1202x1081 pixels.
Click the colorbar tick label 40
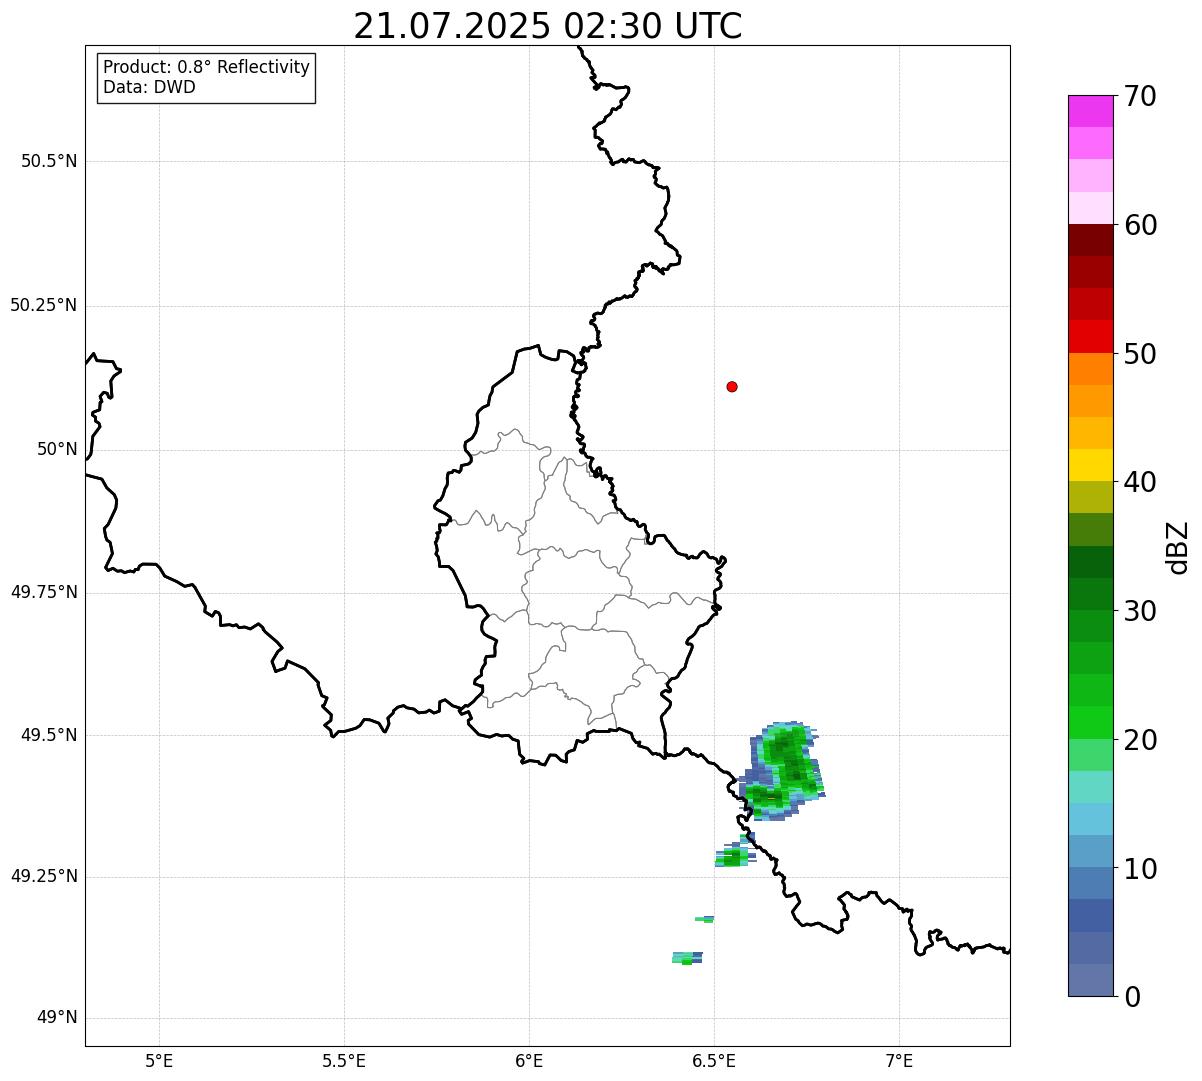point(1139,482)
